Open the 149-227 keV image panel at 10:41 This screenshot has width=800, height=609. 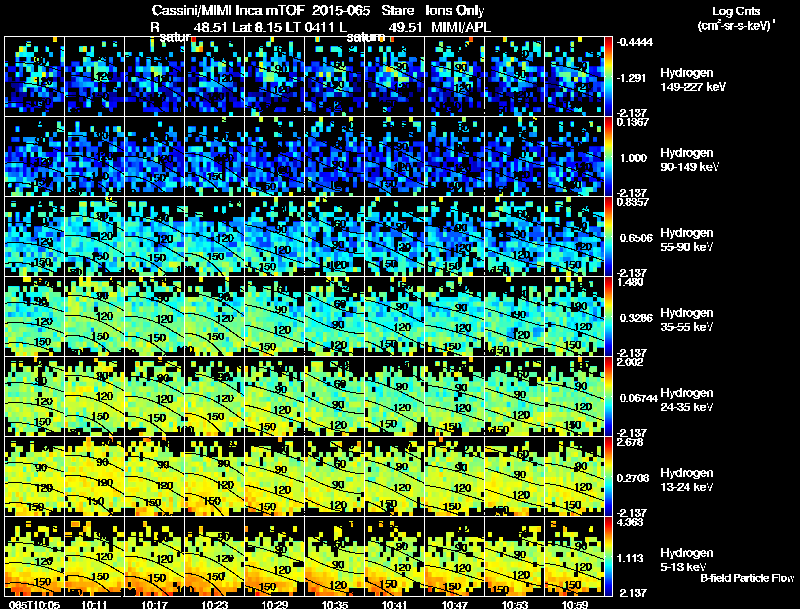(x=394, y=77)
